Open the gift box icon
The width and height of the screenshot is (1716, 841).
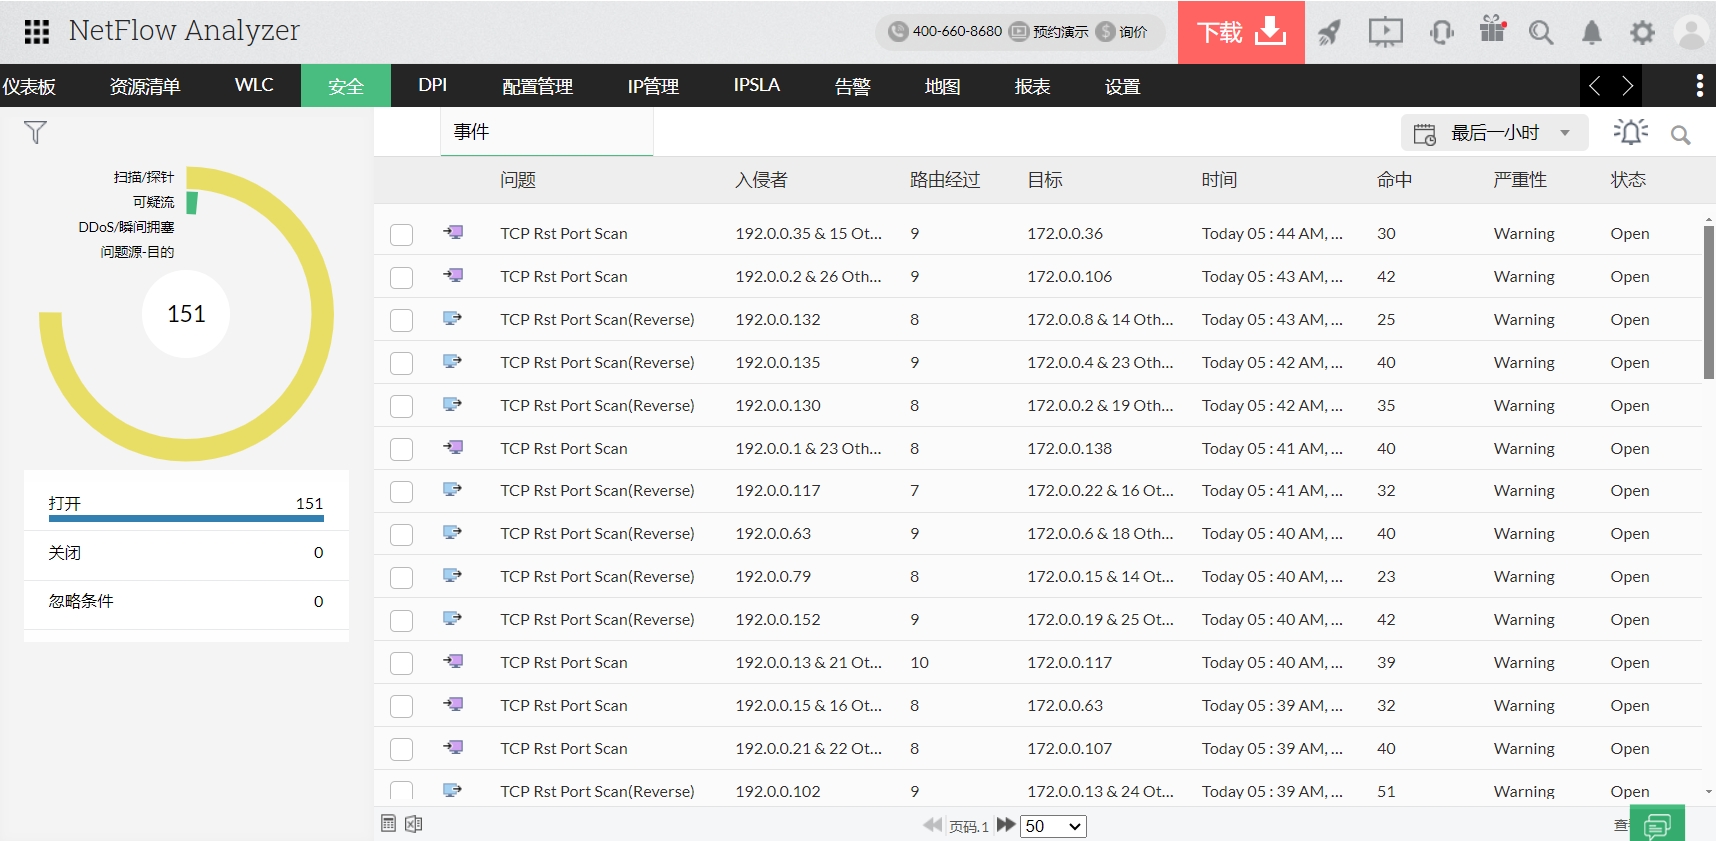point(1492,30)
